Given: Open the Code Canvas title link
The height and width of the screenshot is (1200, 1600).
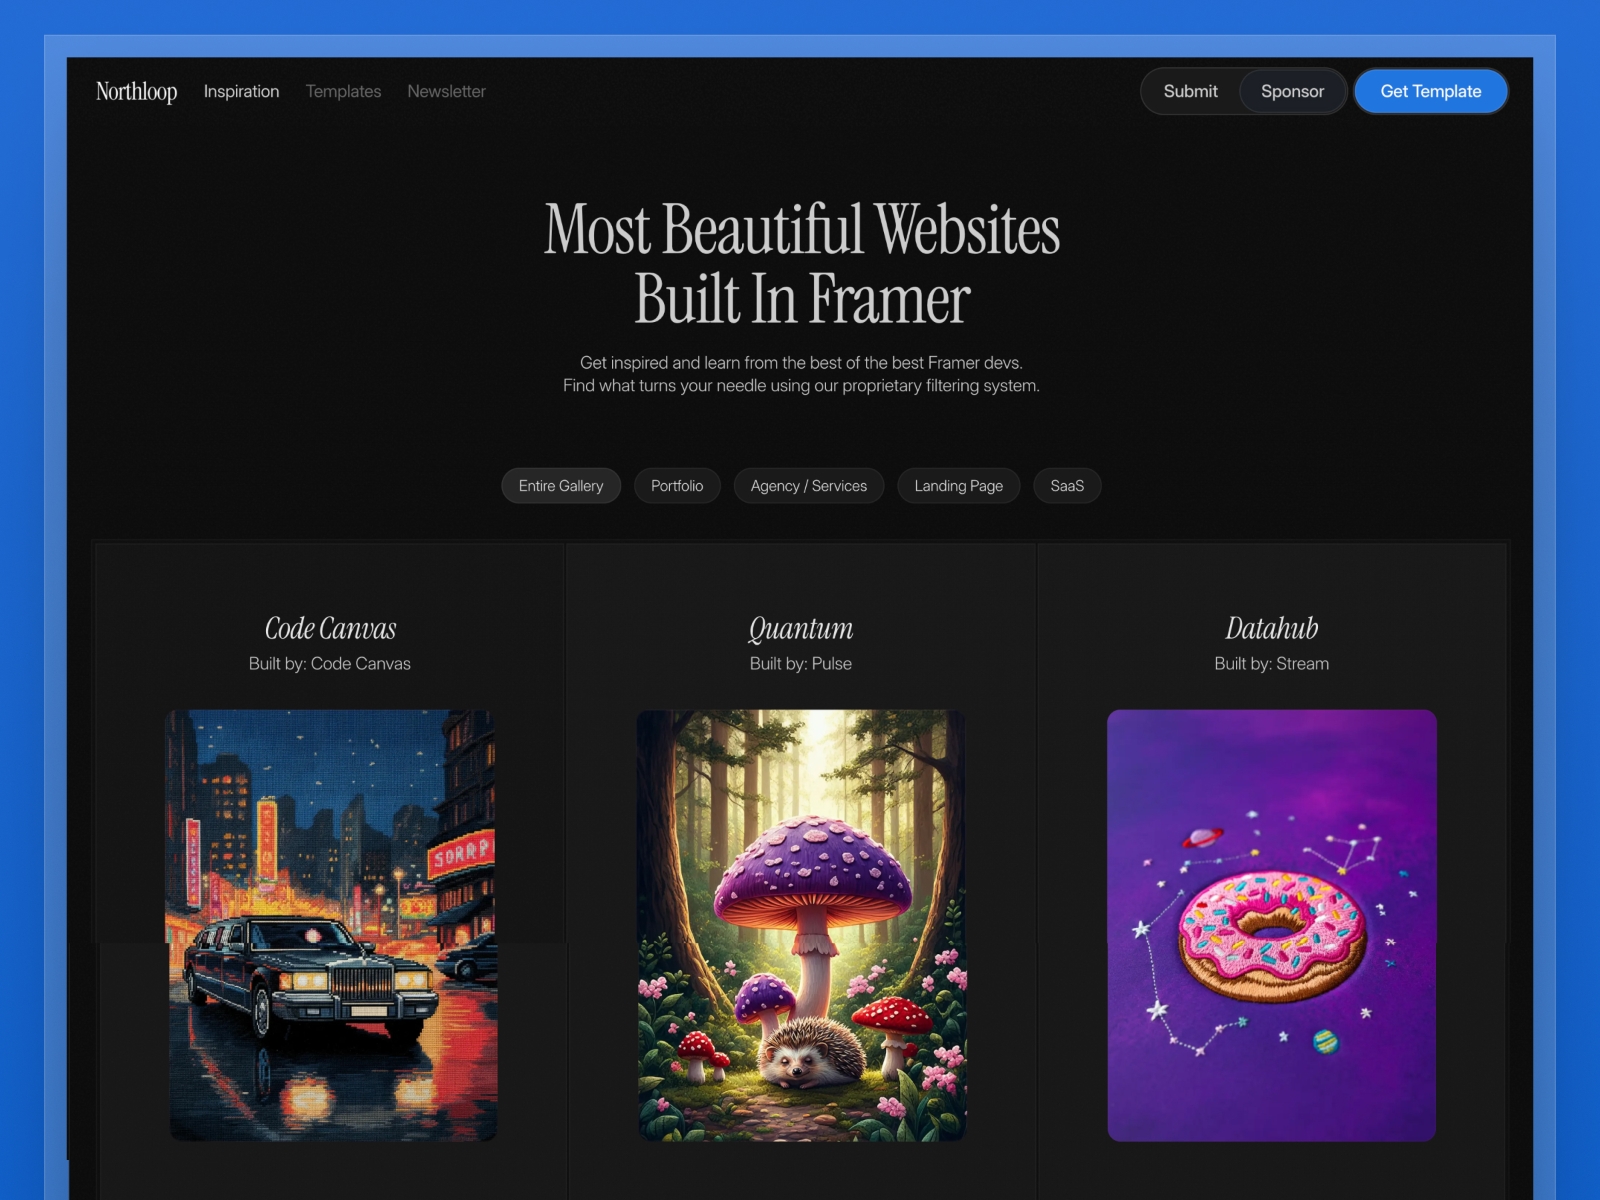Looking at the screenshot, I should 330,628.
